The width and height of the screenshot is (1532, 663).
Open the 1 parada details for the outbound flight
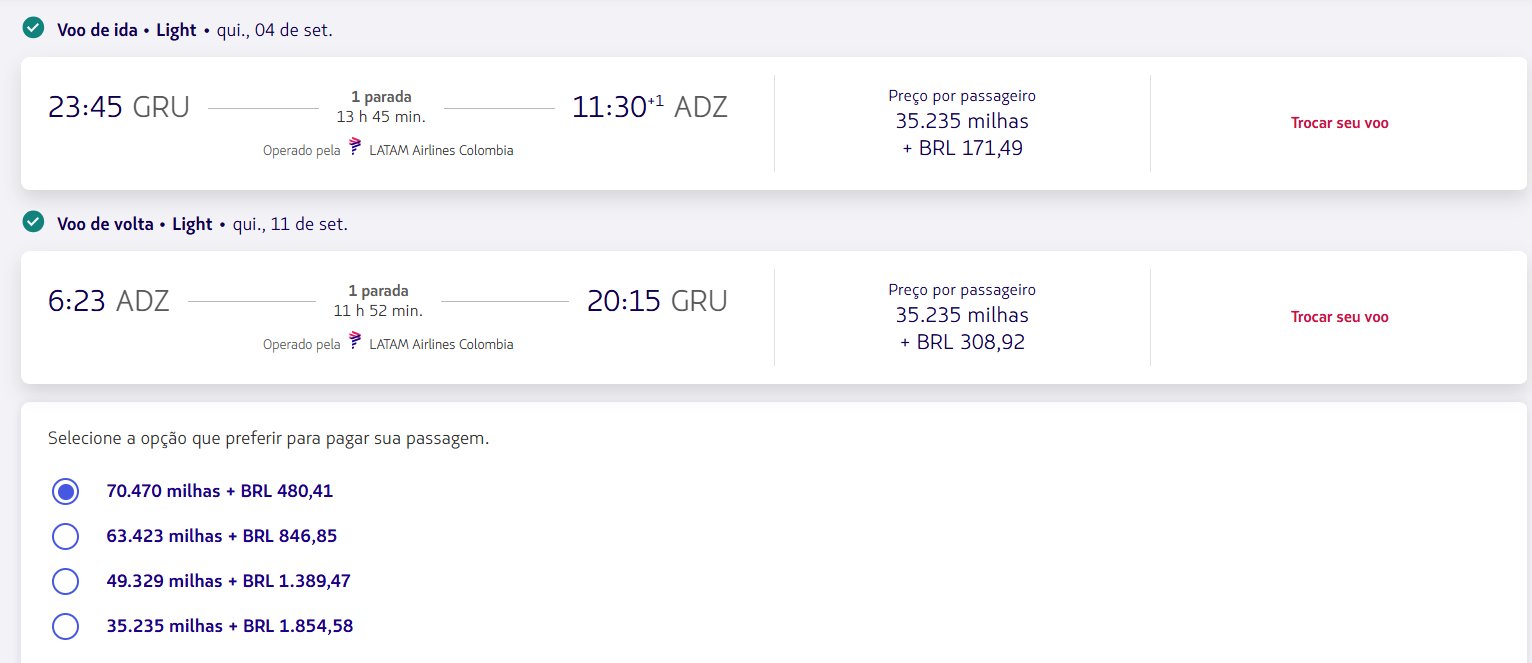(x=381, y=97)
